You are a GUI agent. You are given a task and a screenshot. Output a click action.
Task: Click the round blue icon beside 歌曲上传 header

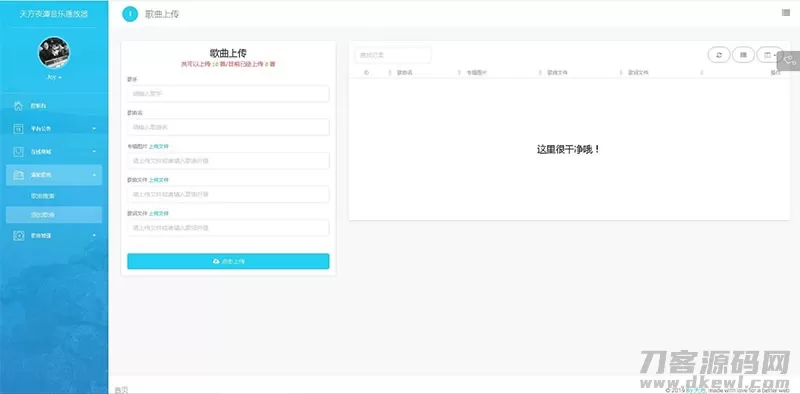coord(130,14)
